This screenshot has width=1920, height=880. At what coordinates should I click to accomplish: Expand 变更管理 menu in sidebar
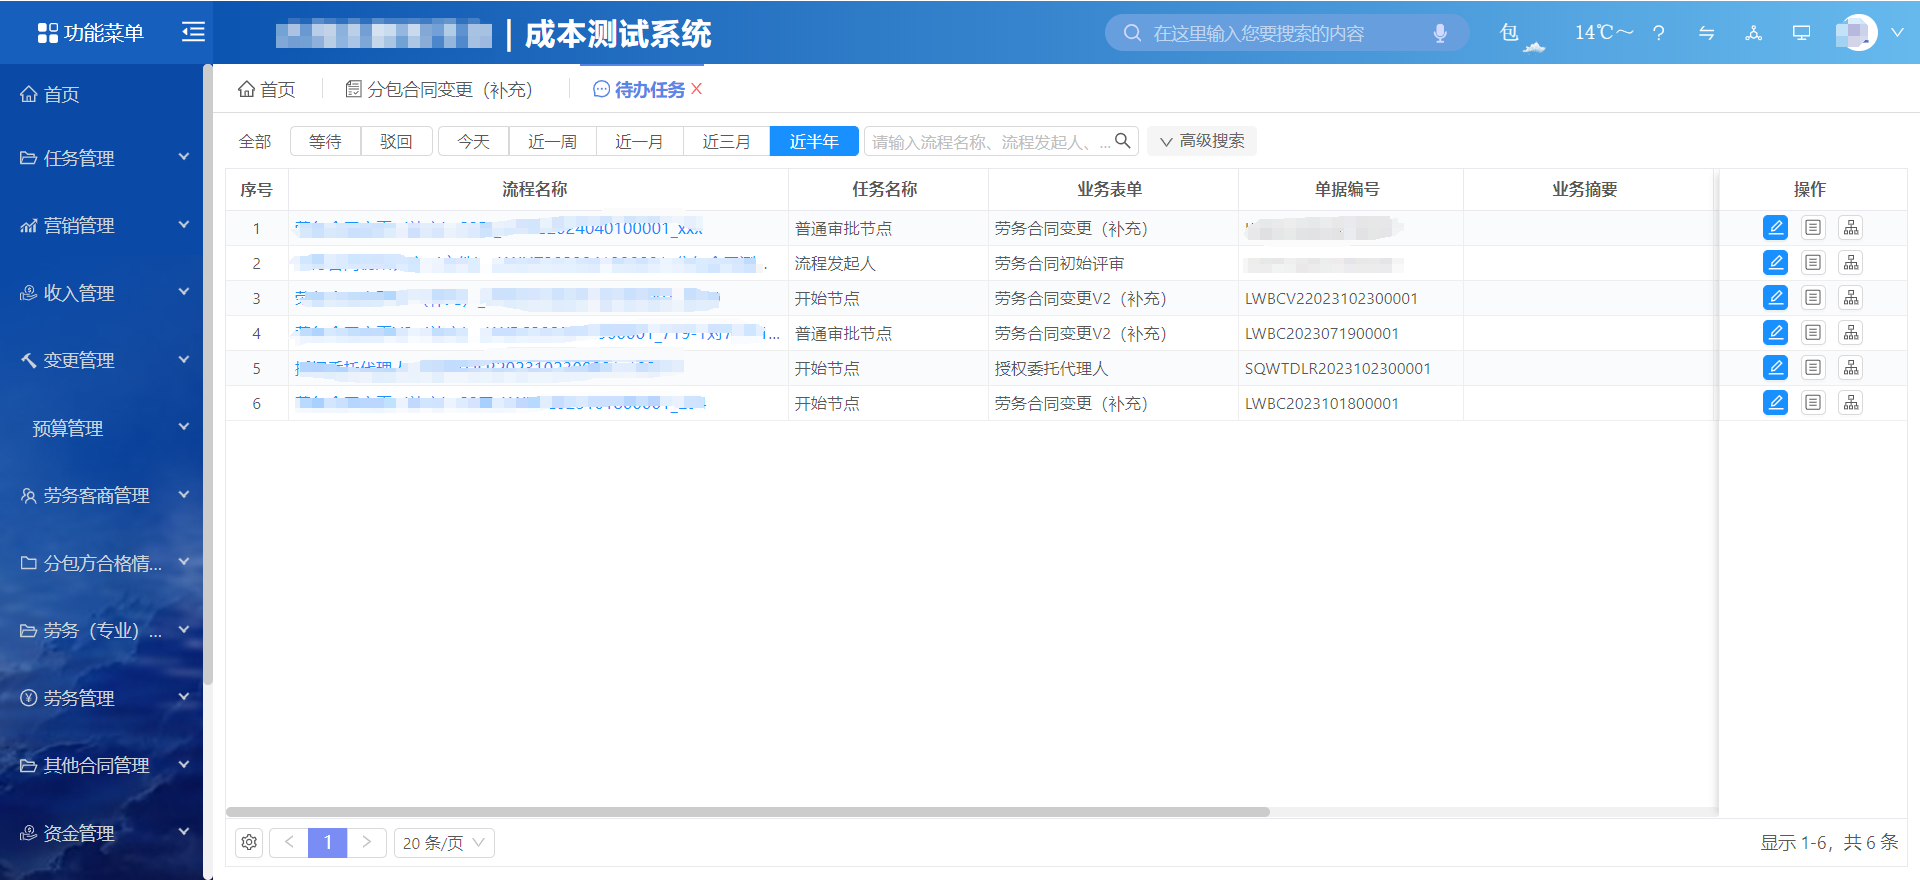pos(103,360)
